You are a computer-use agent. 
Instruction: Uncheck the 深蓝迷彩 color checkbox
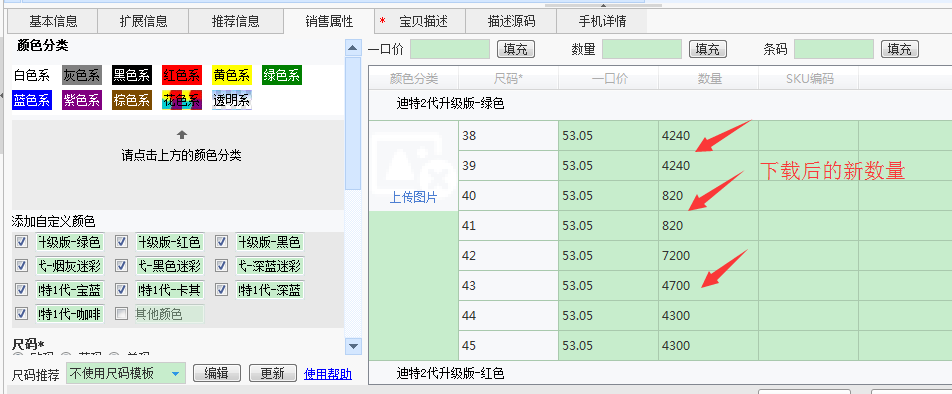222,266
